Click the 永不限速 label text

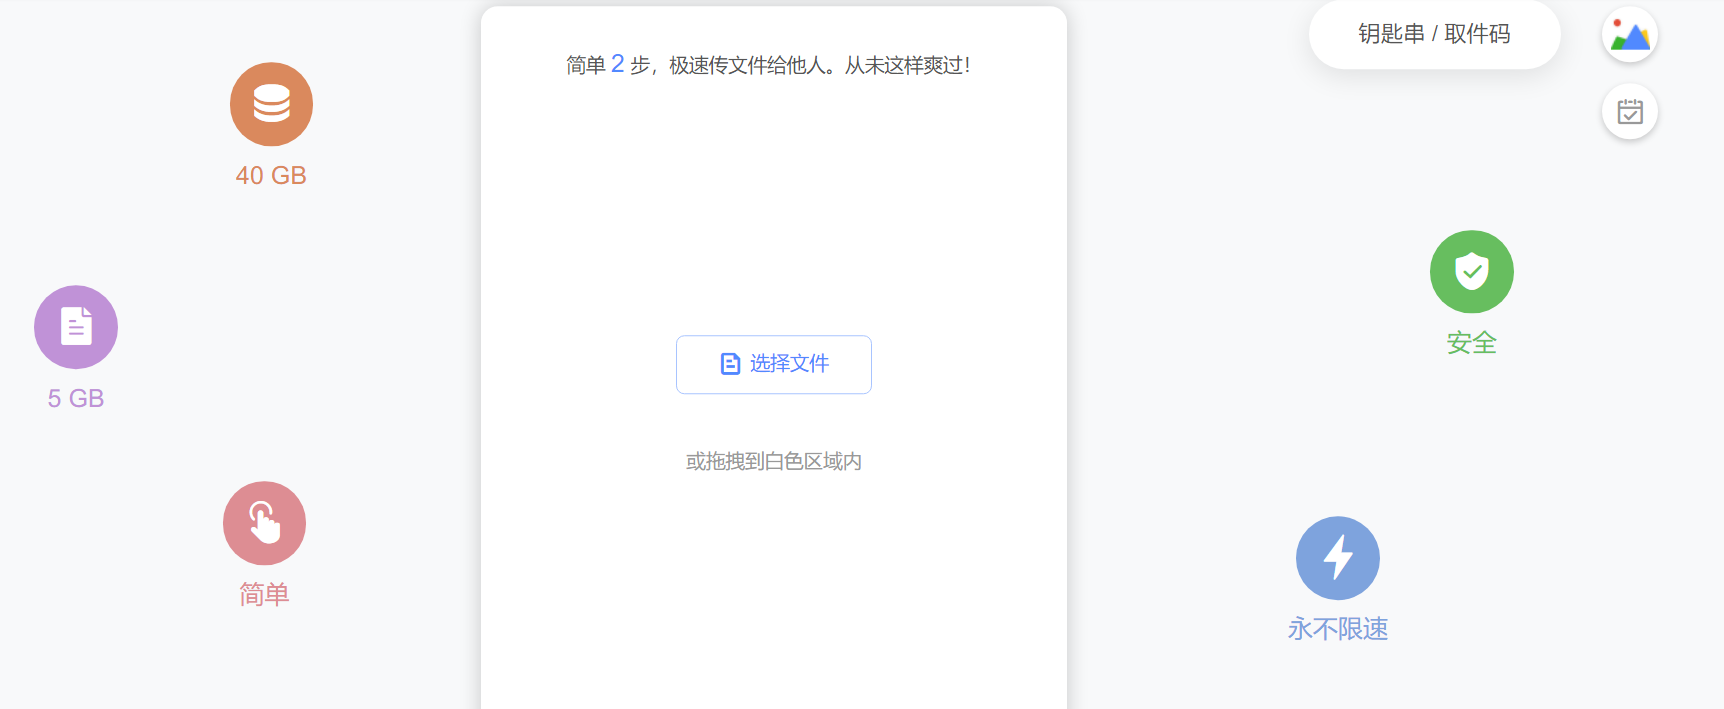1338,629
